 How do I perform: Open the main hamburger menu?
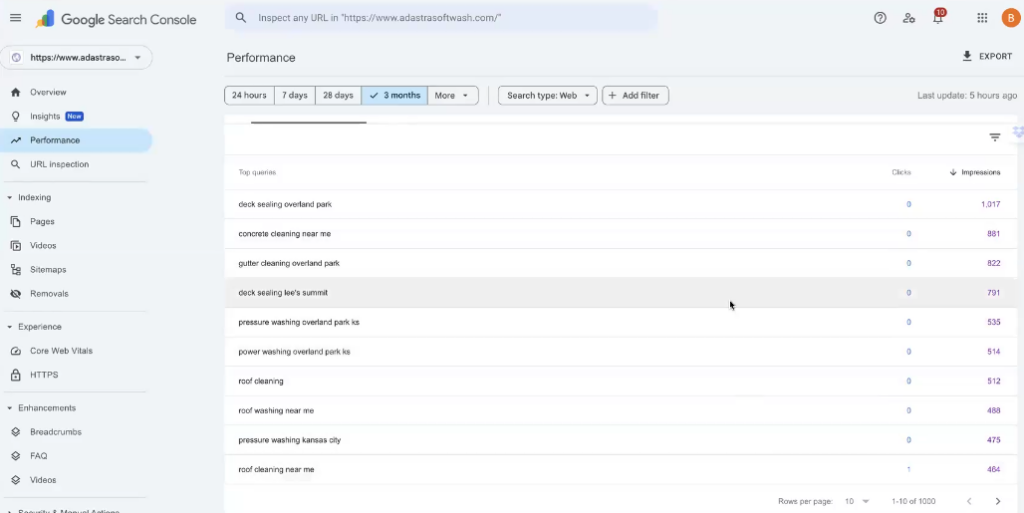tap(16, 18)
